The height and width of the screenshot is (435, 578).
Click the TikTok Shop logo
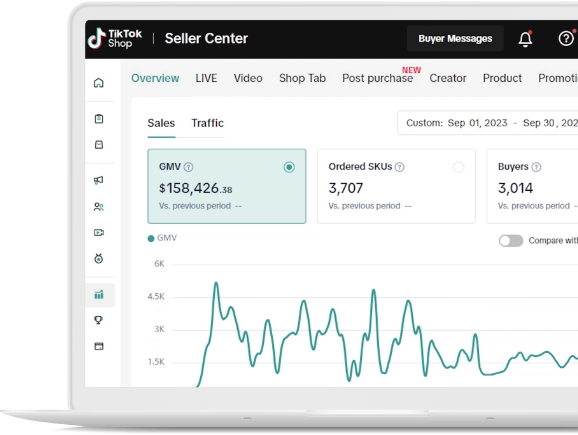click(x=115, y=38)
